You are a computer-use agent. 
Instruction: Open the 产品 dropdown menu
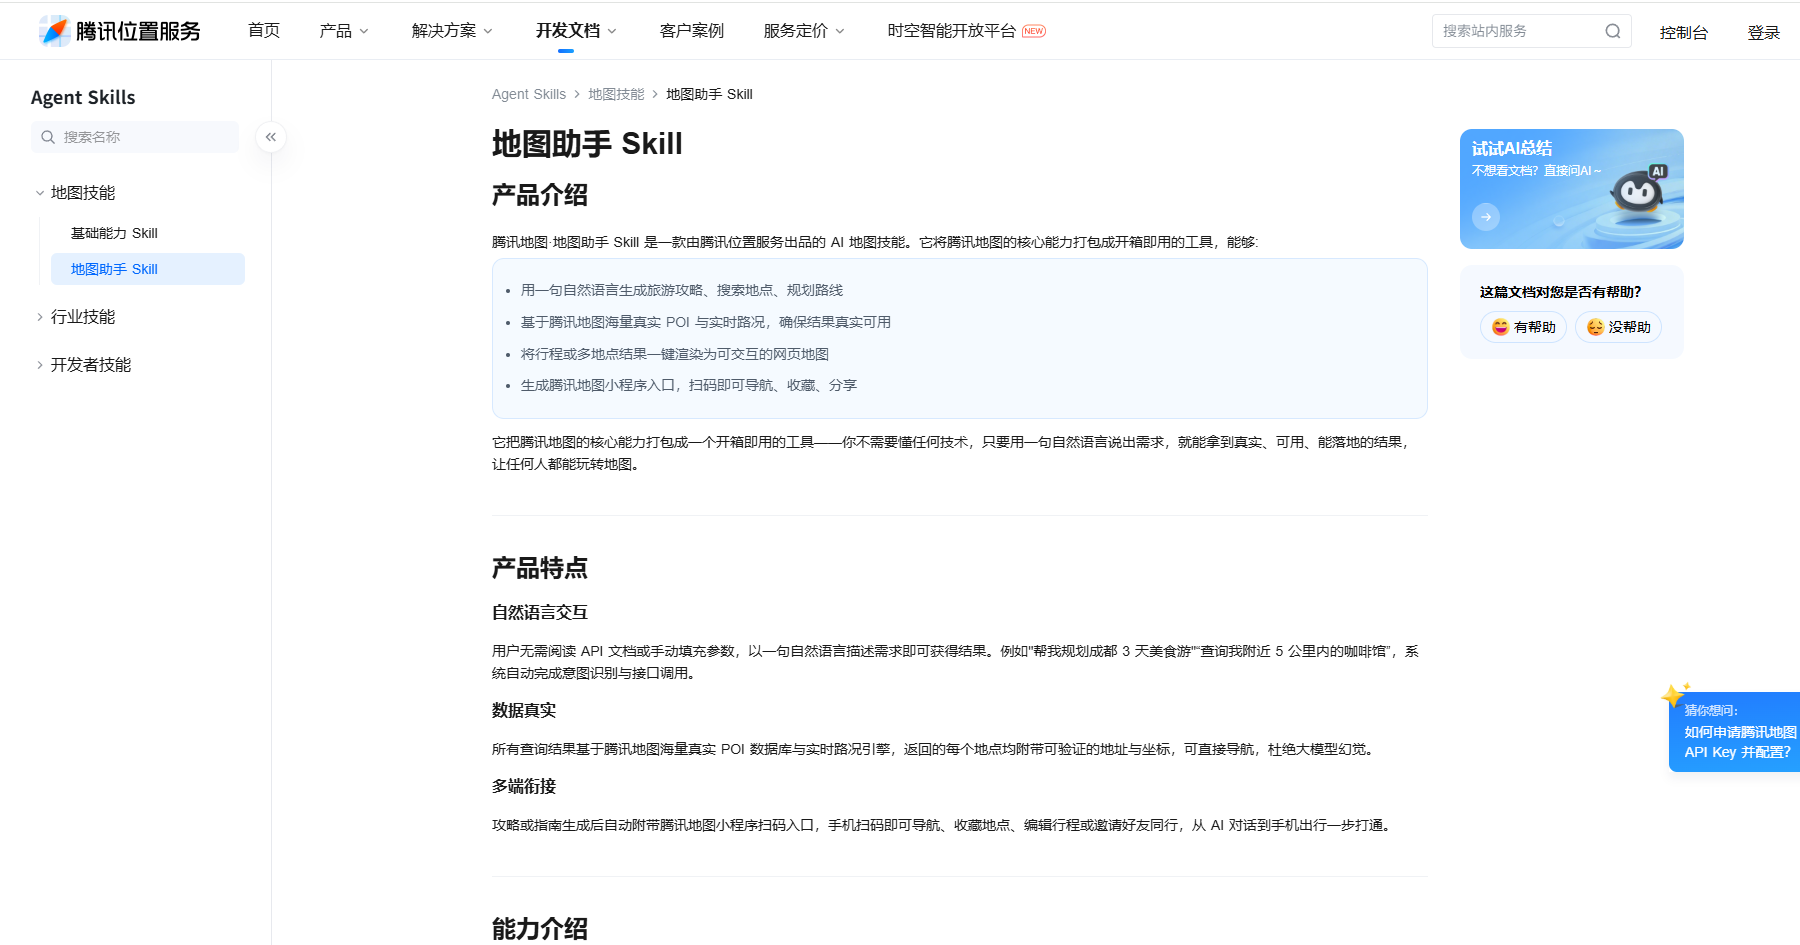[344, 31]
